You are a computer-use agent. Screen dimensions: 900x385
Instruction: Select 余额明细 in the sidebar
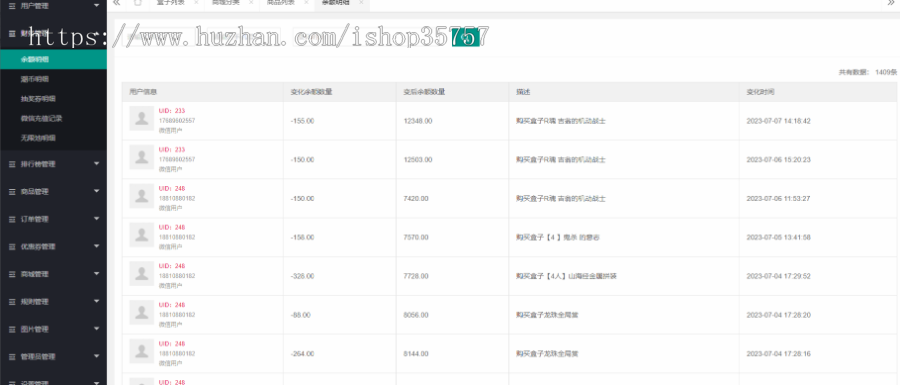[x=53, y=59]
